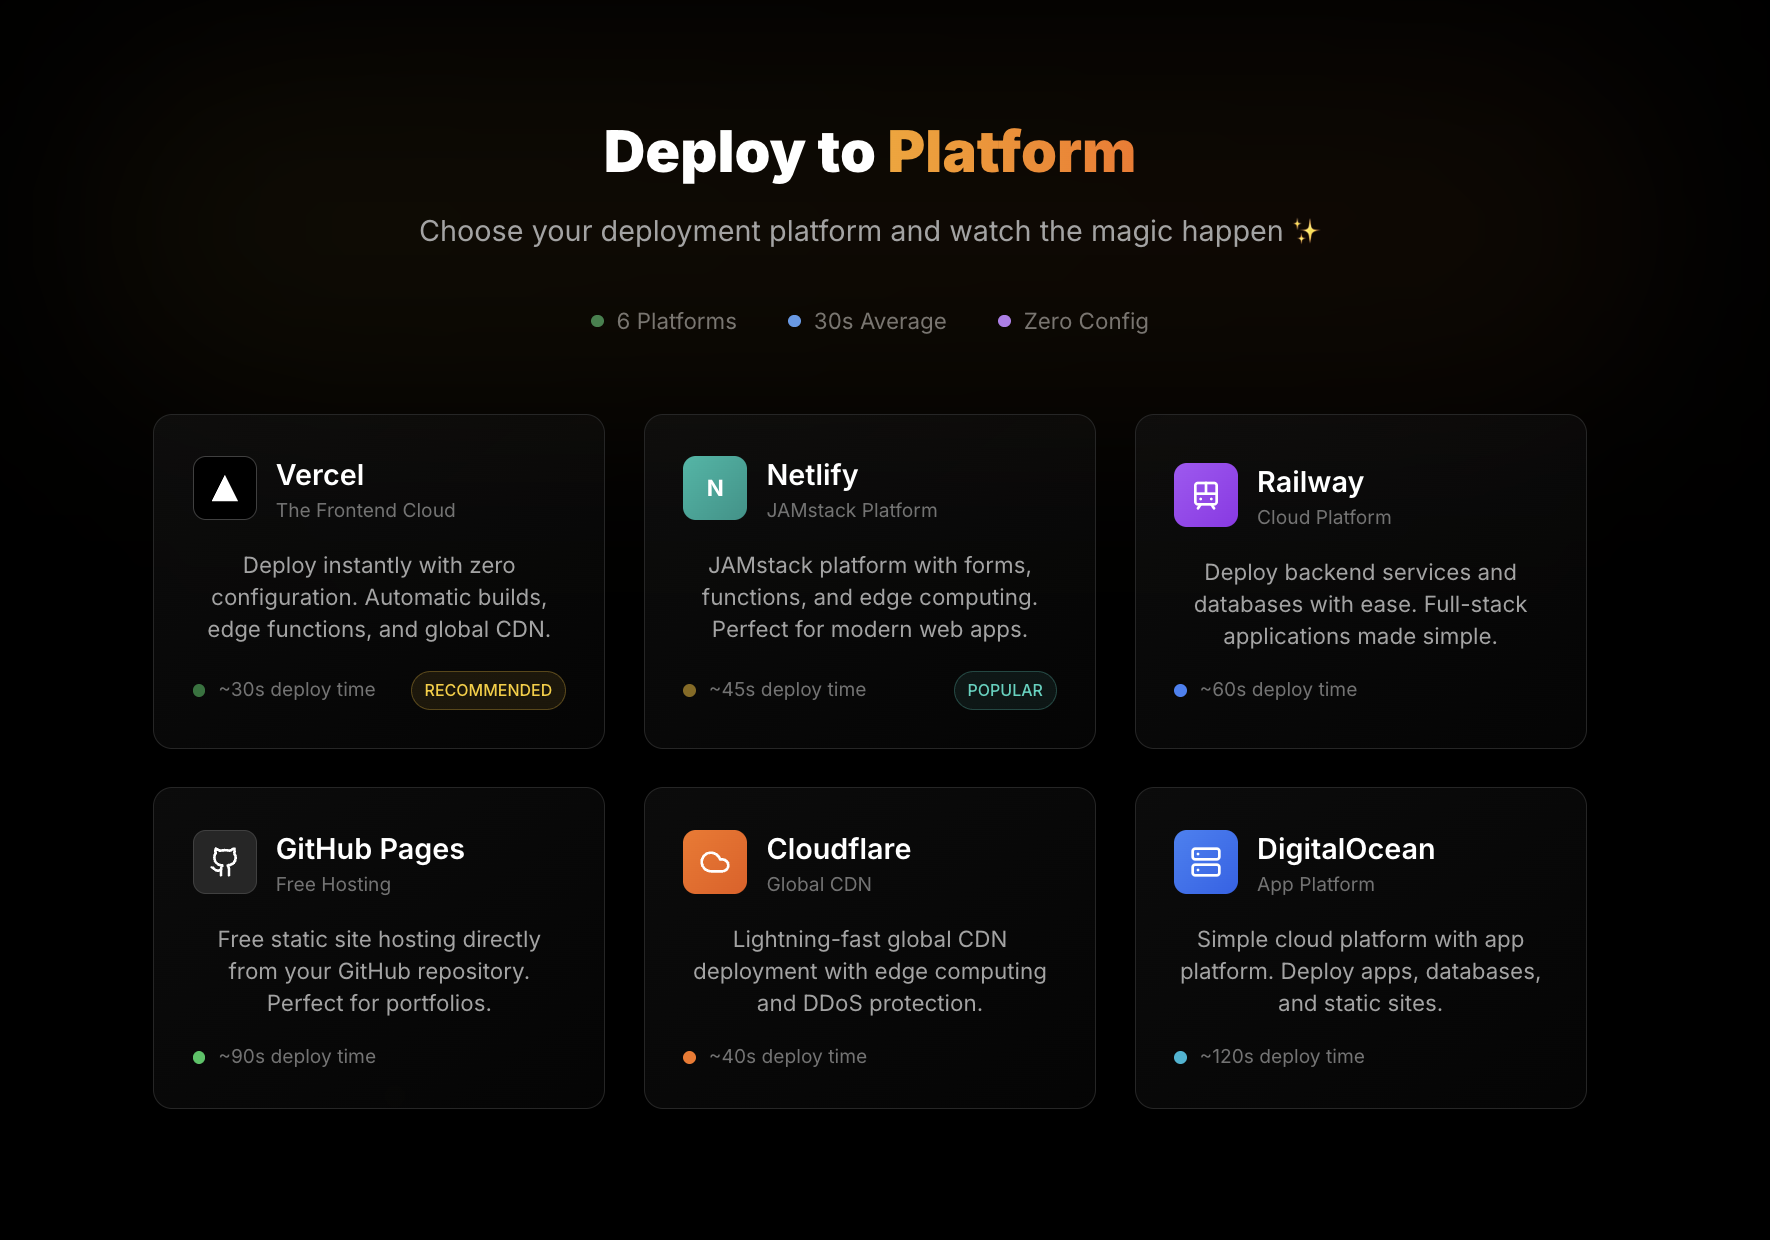Click the Vercel description about zero configuration
The height and width of the screenshot is (1240, 1770).
(379, 597)
